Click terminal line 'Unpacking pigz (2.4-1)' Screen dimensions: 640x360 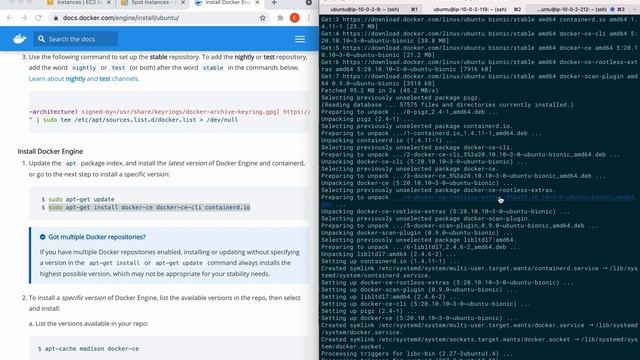(367, 119)
